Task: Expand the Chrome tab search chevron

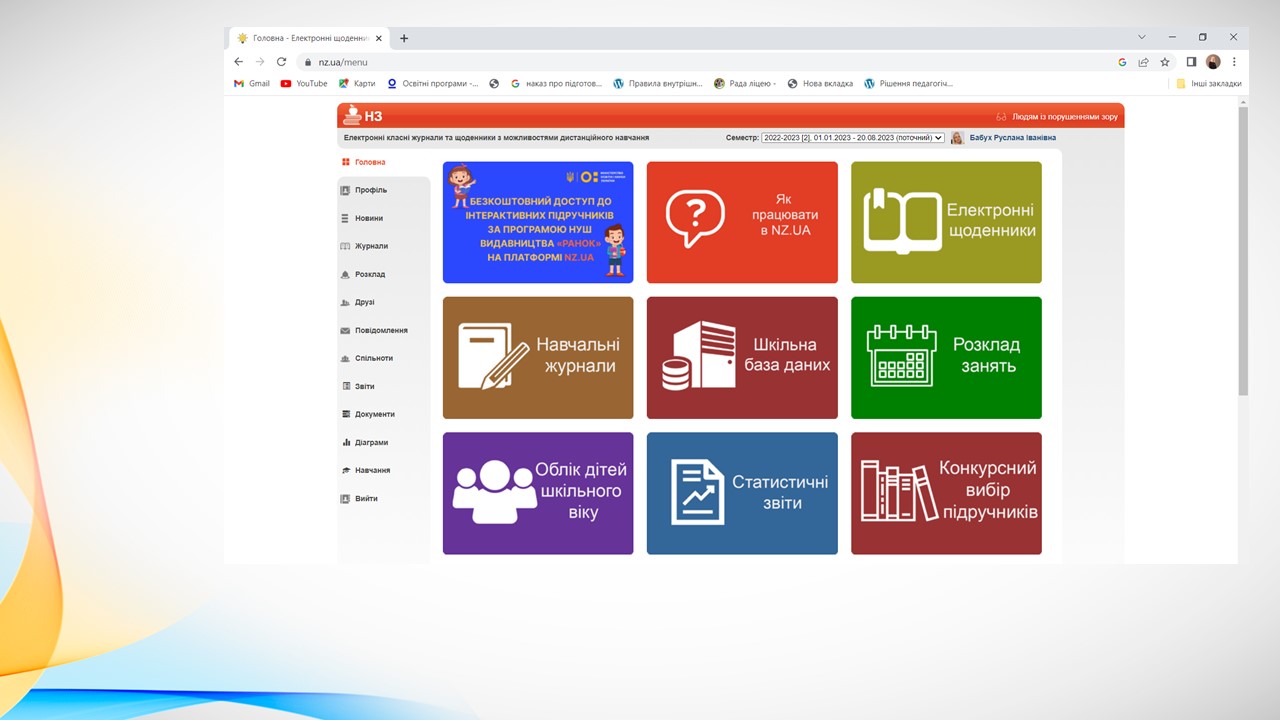Action: click(1142, 37)
